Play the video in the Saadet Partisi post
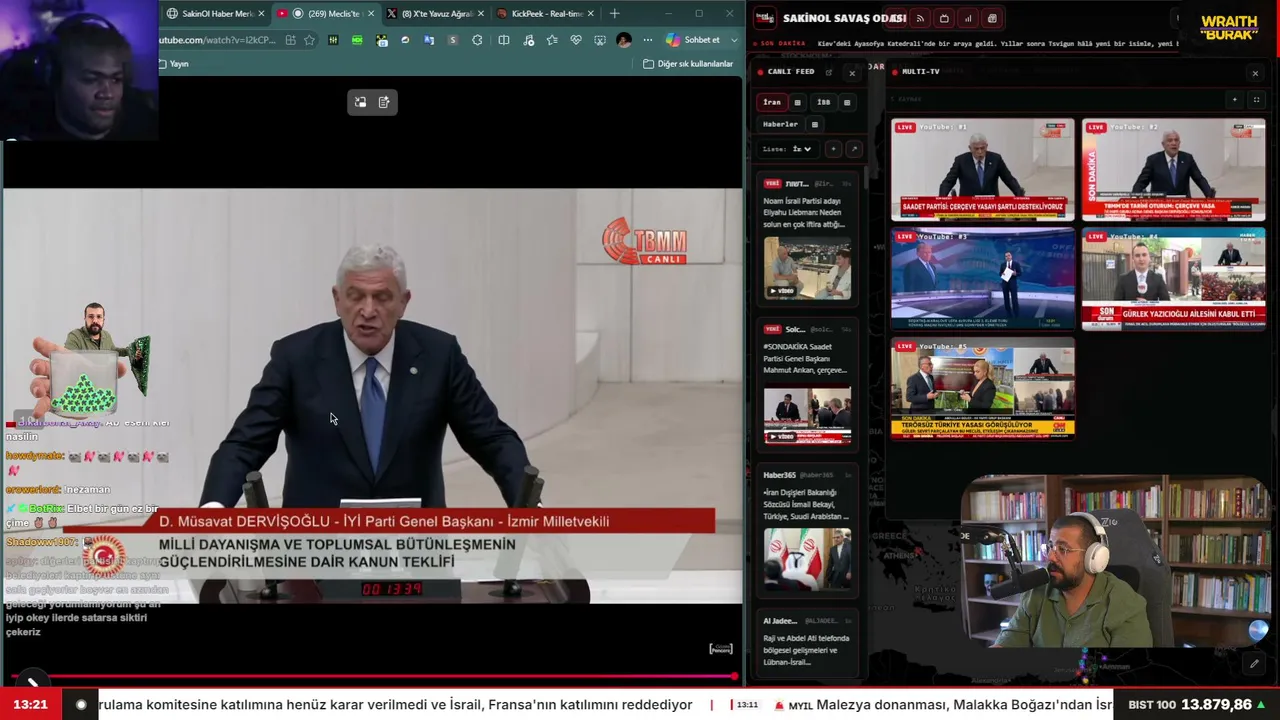The height and width of the screenshot is (720, 1280). coord(807,414)
